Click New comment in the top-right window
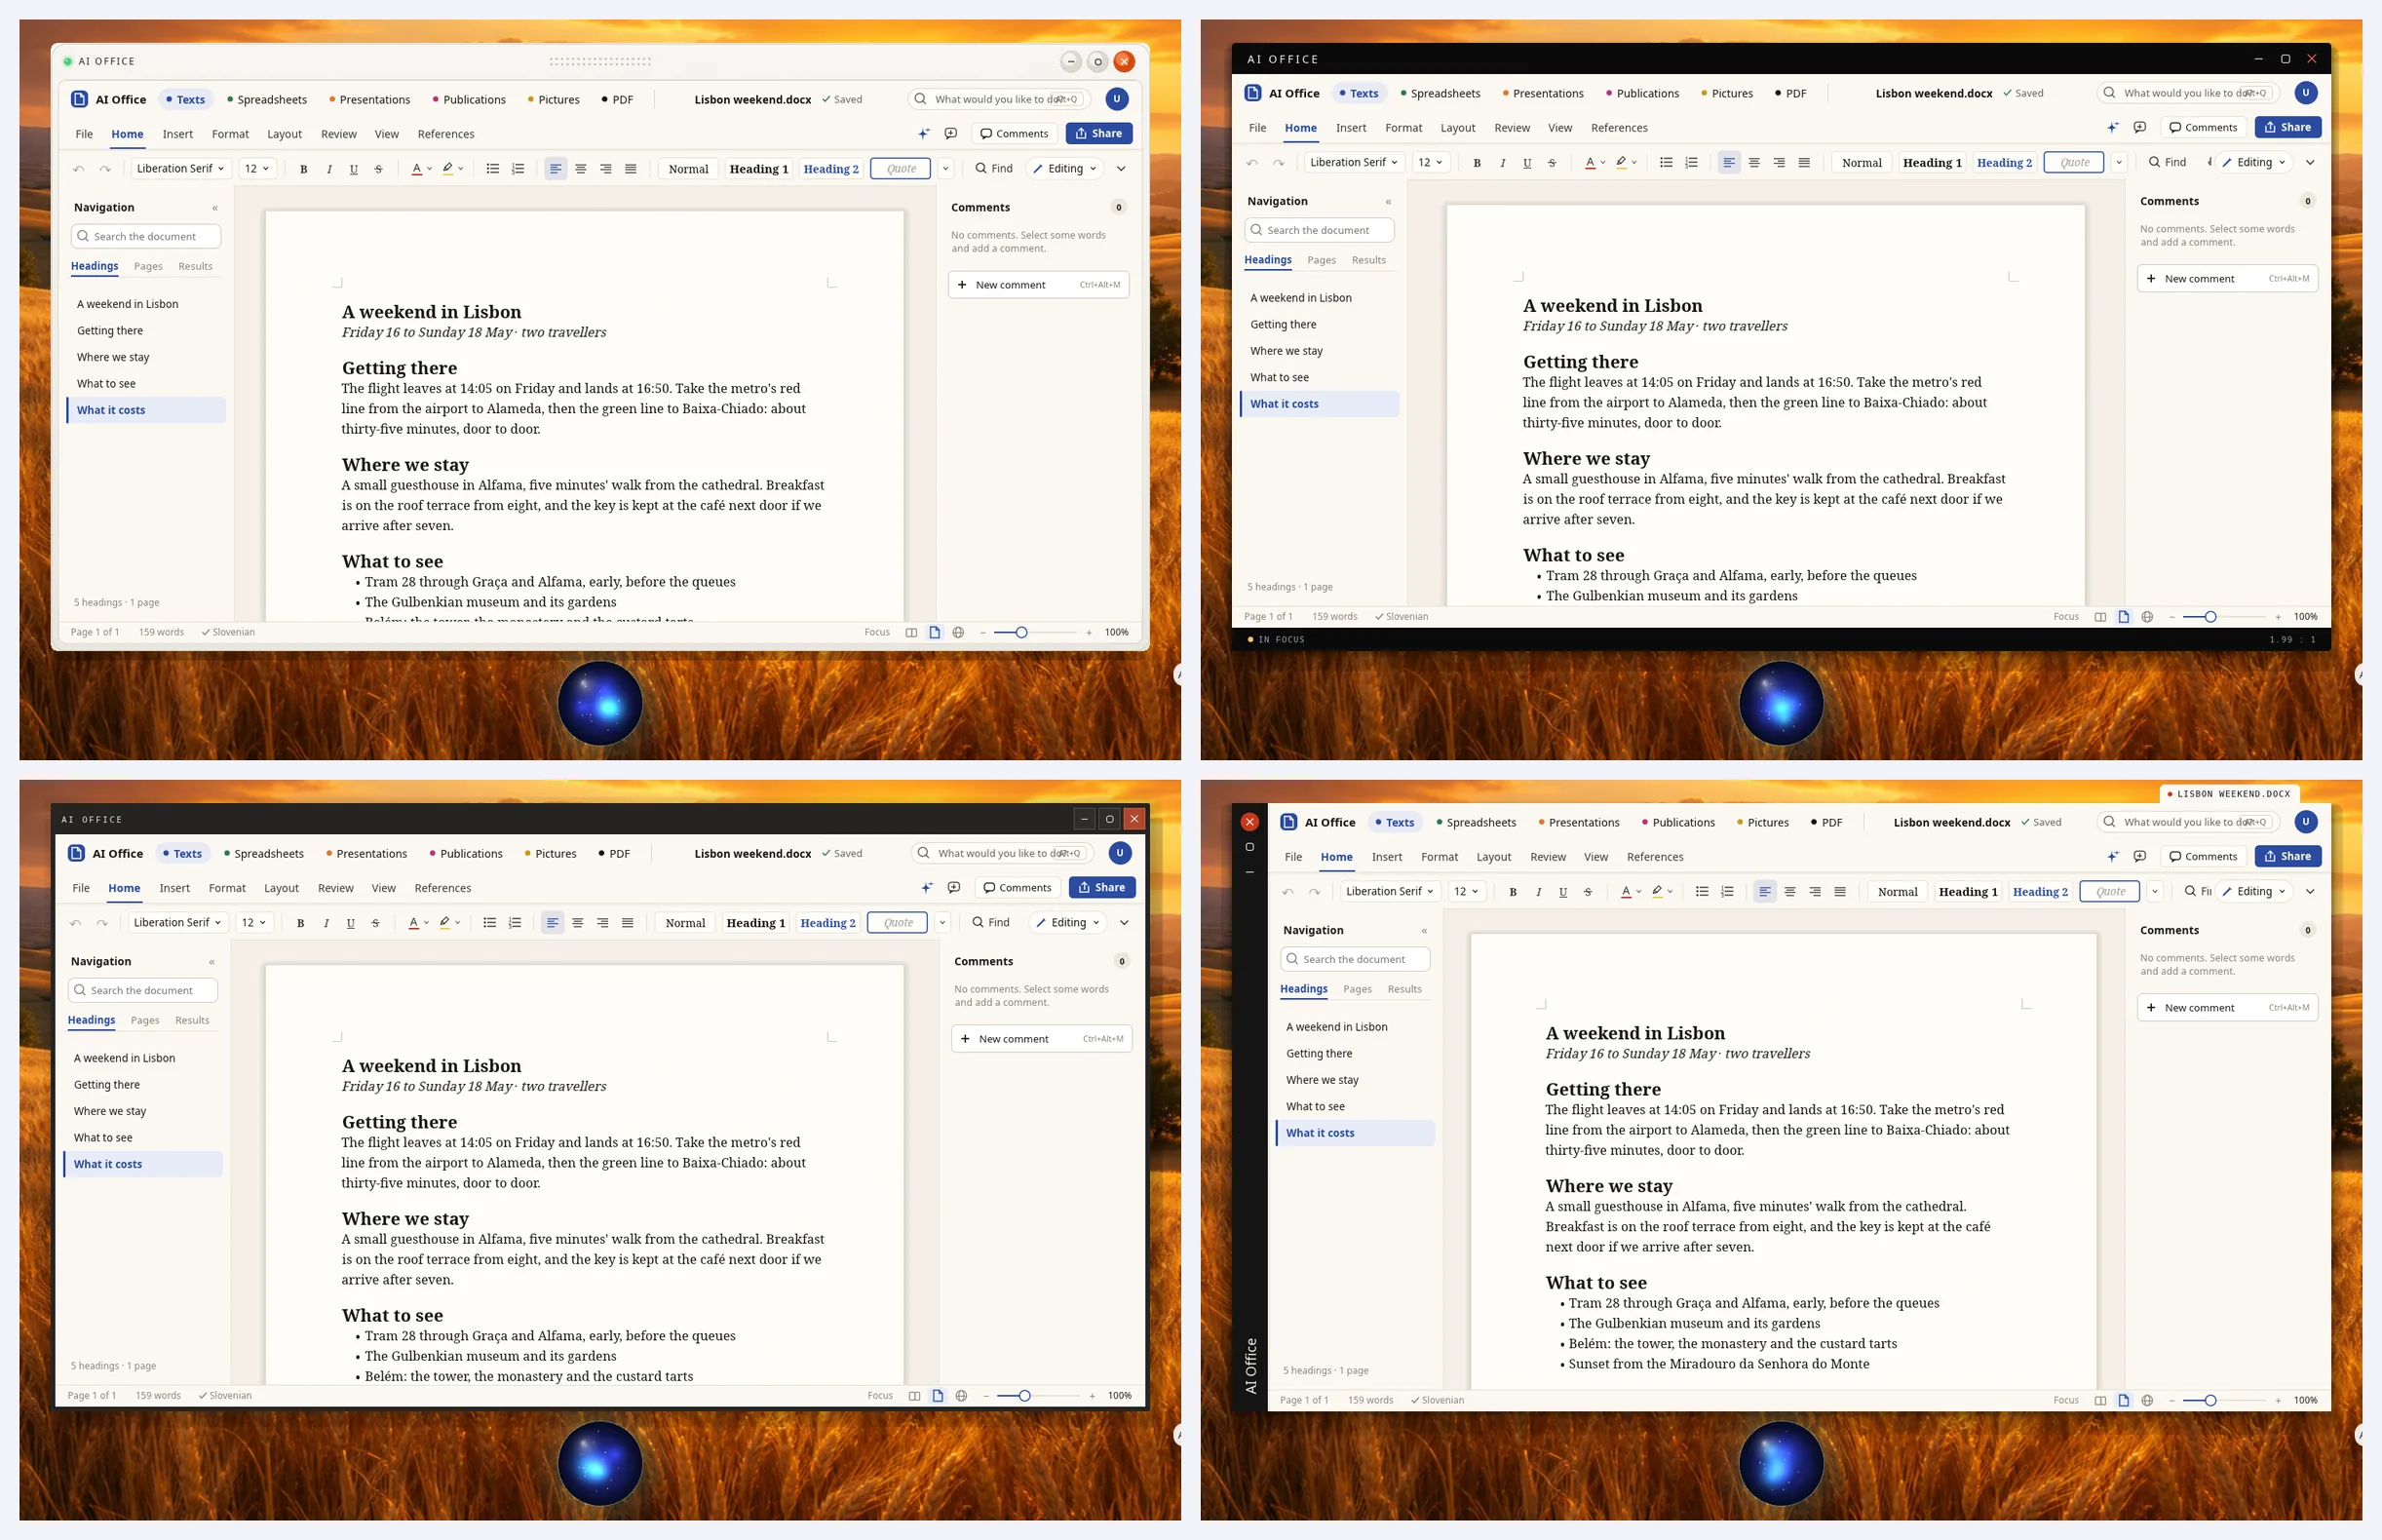 click(x=2227, y=279)
